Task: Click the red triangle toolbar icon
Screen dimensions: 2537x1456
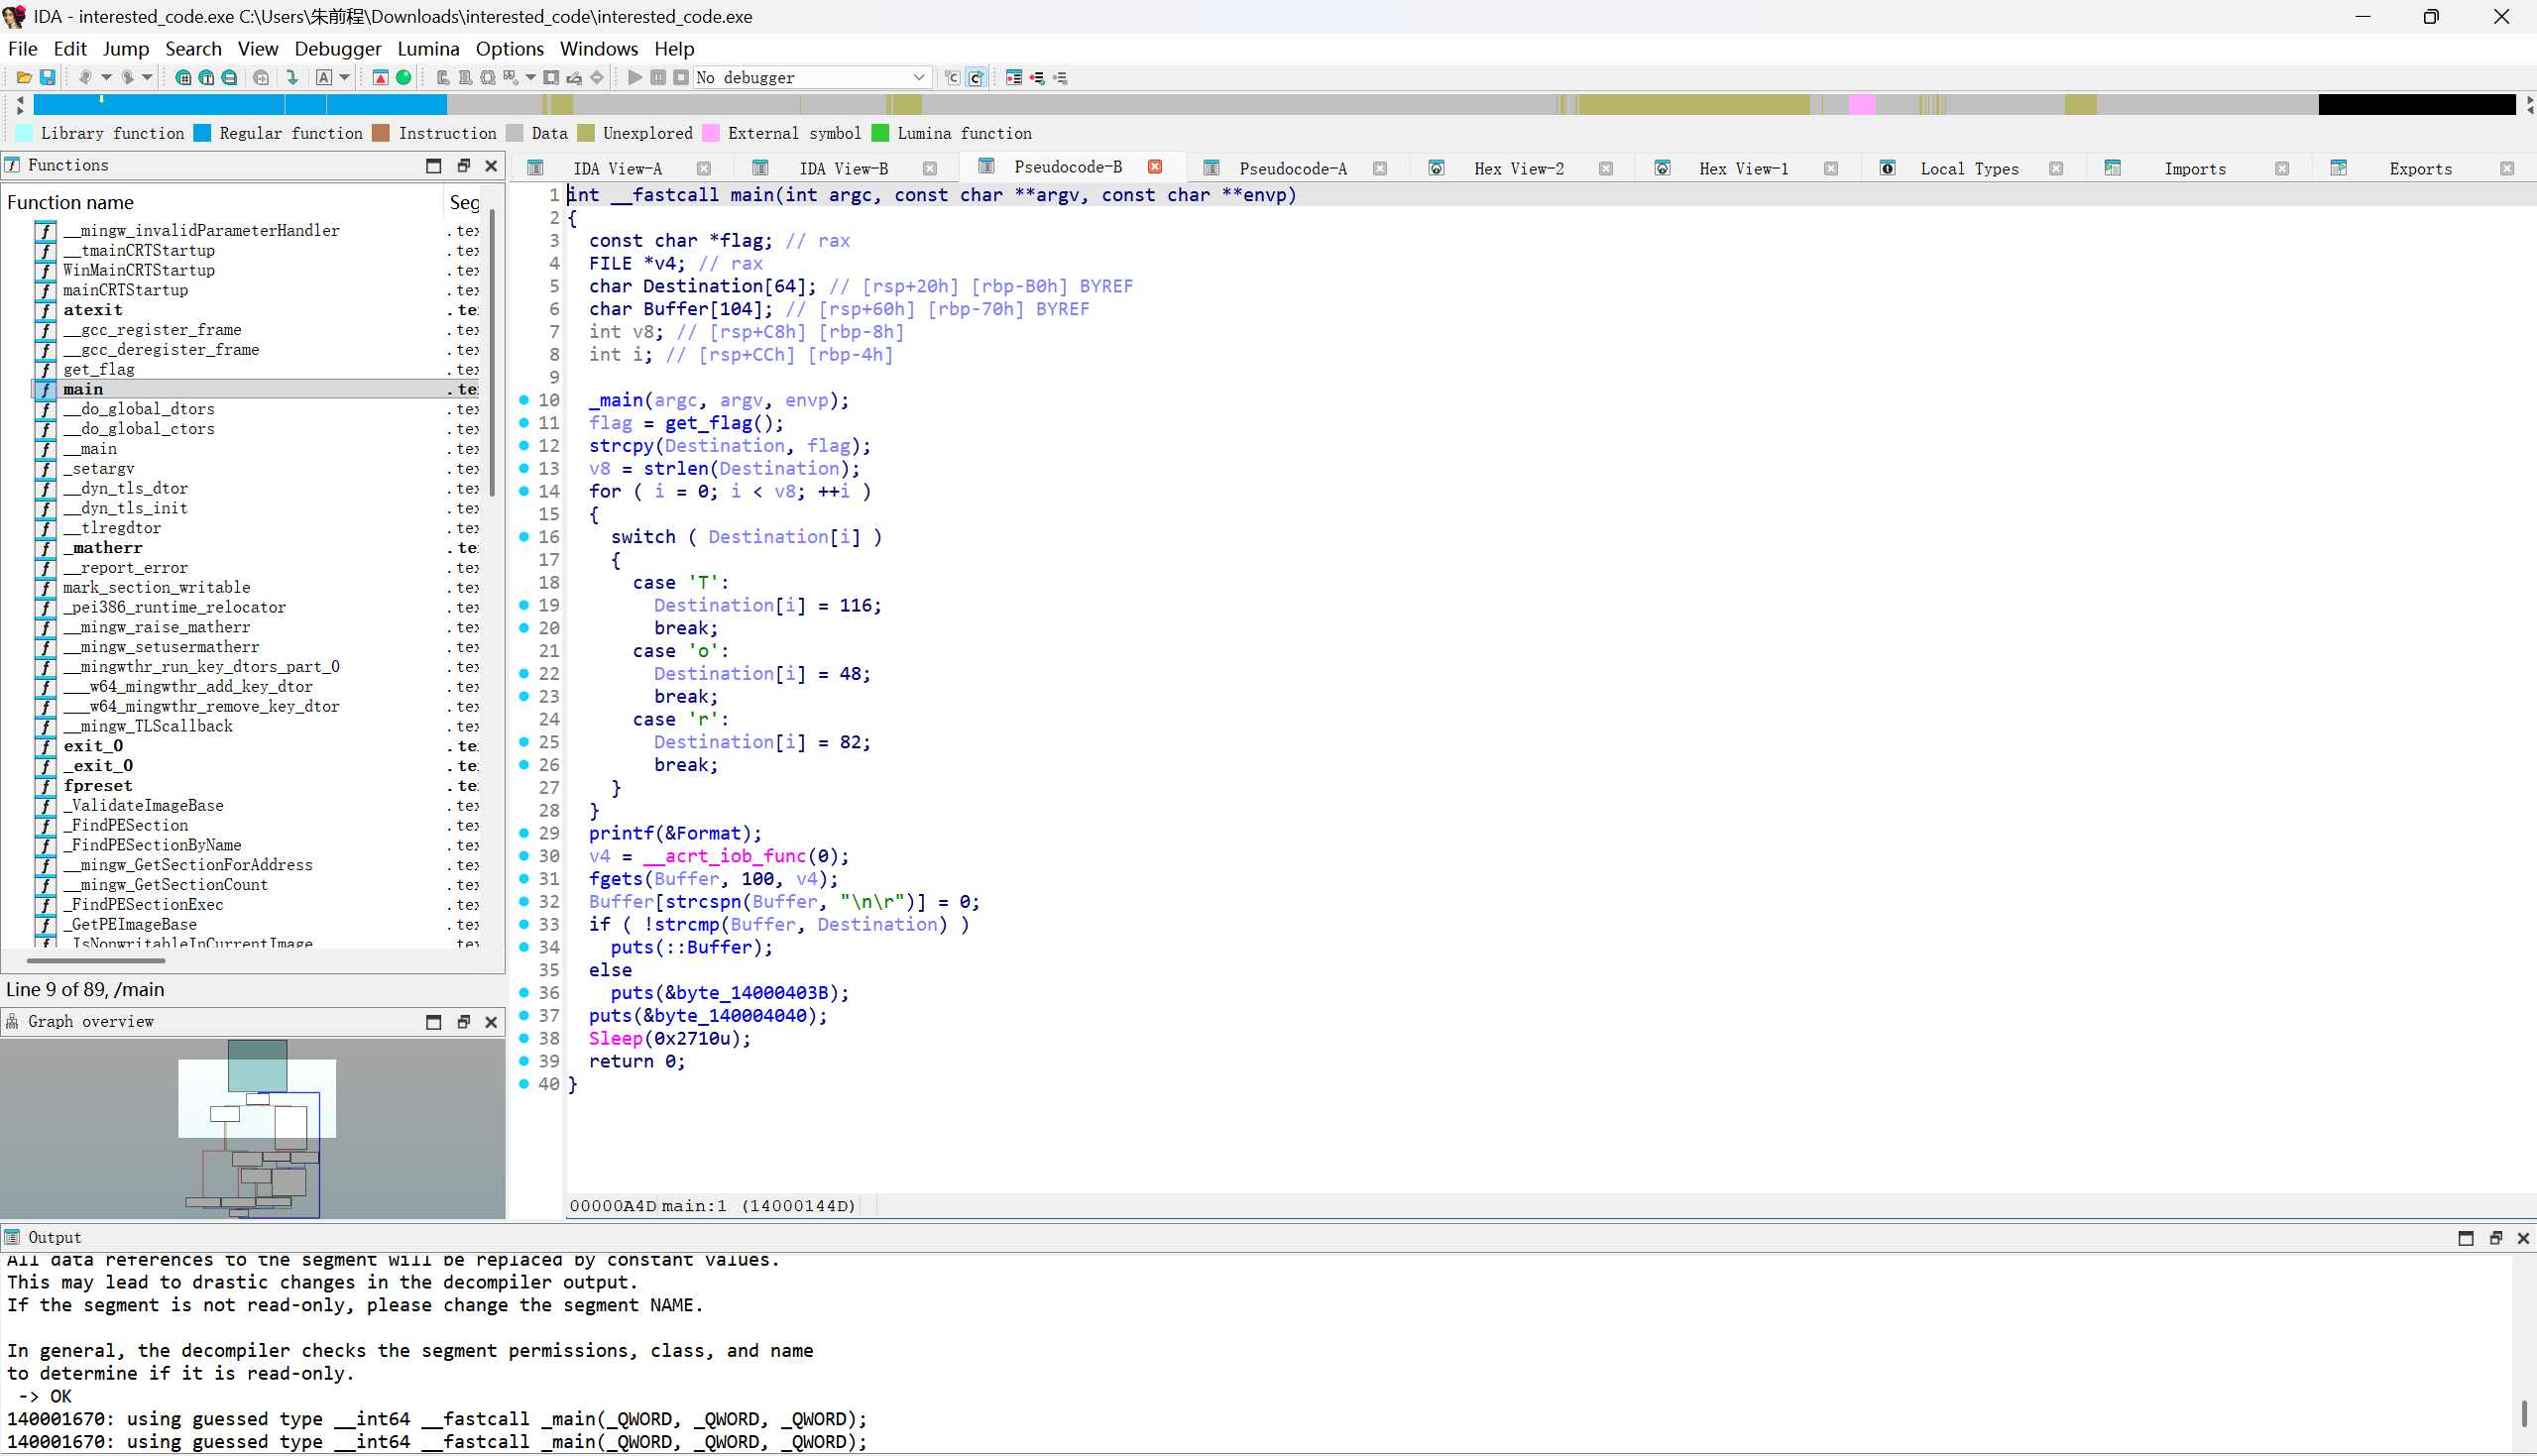Action: pyautogui.click(x=380, y=77)
